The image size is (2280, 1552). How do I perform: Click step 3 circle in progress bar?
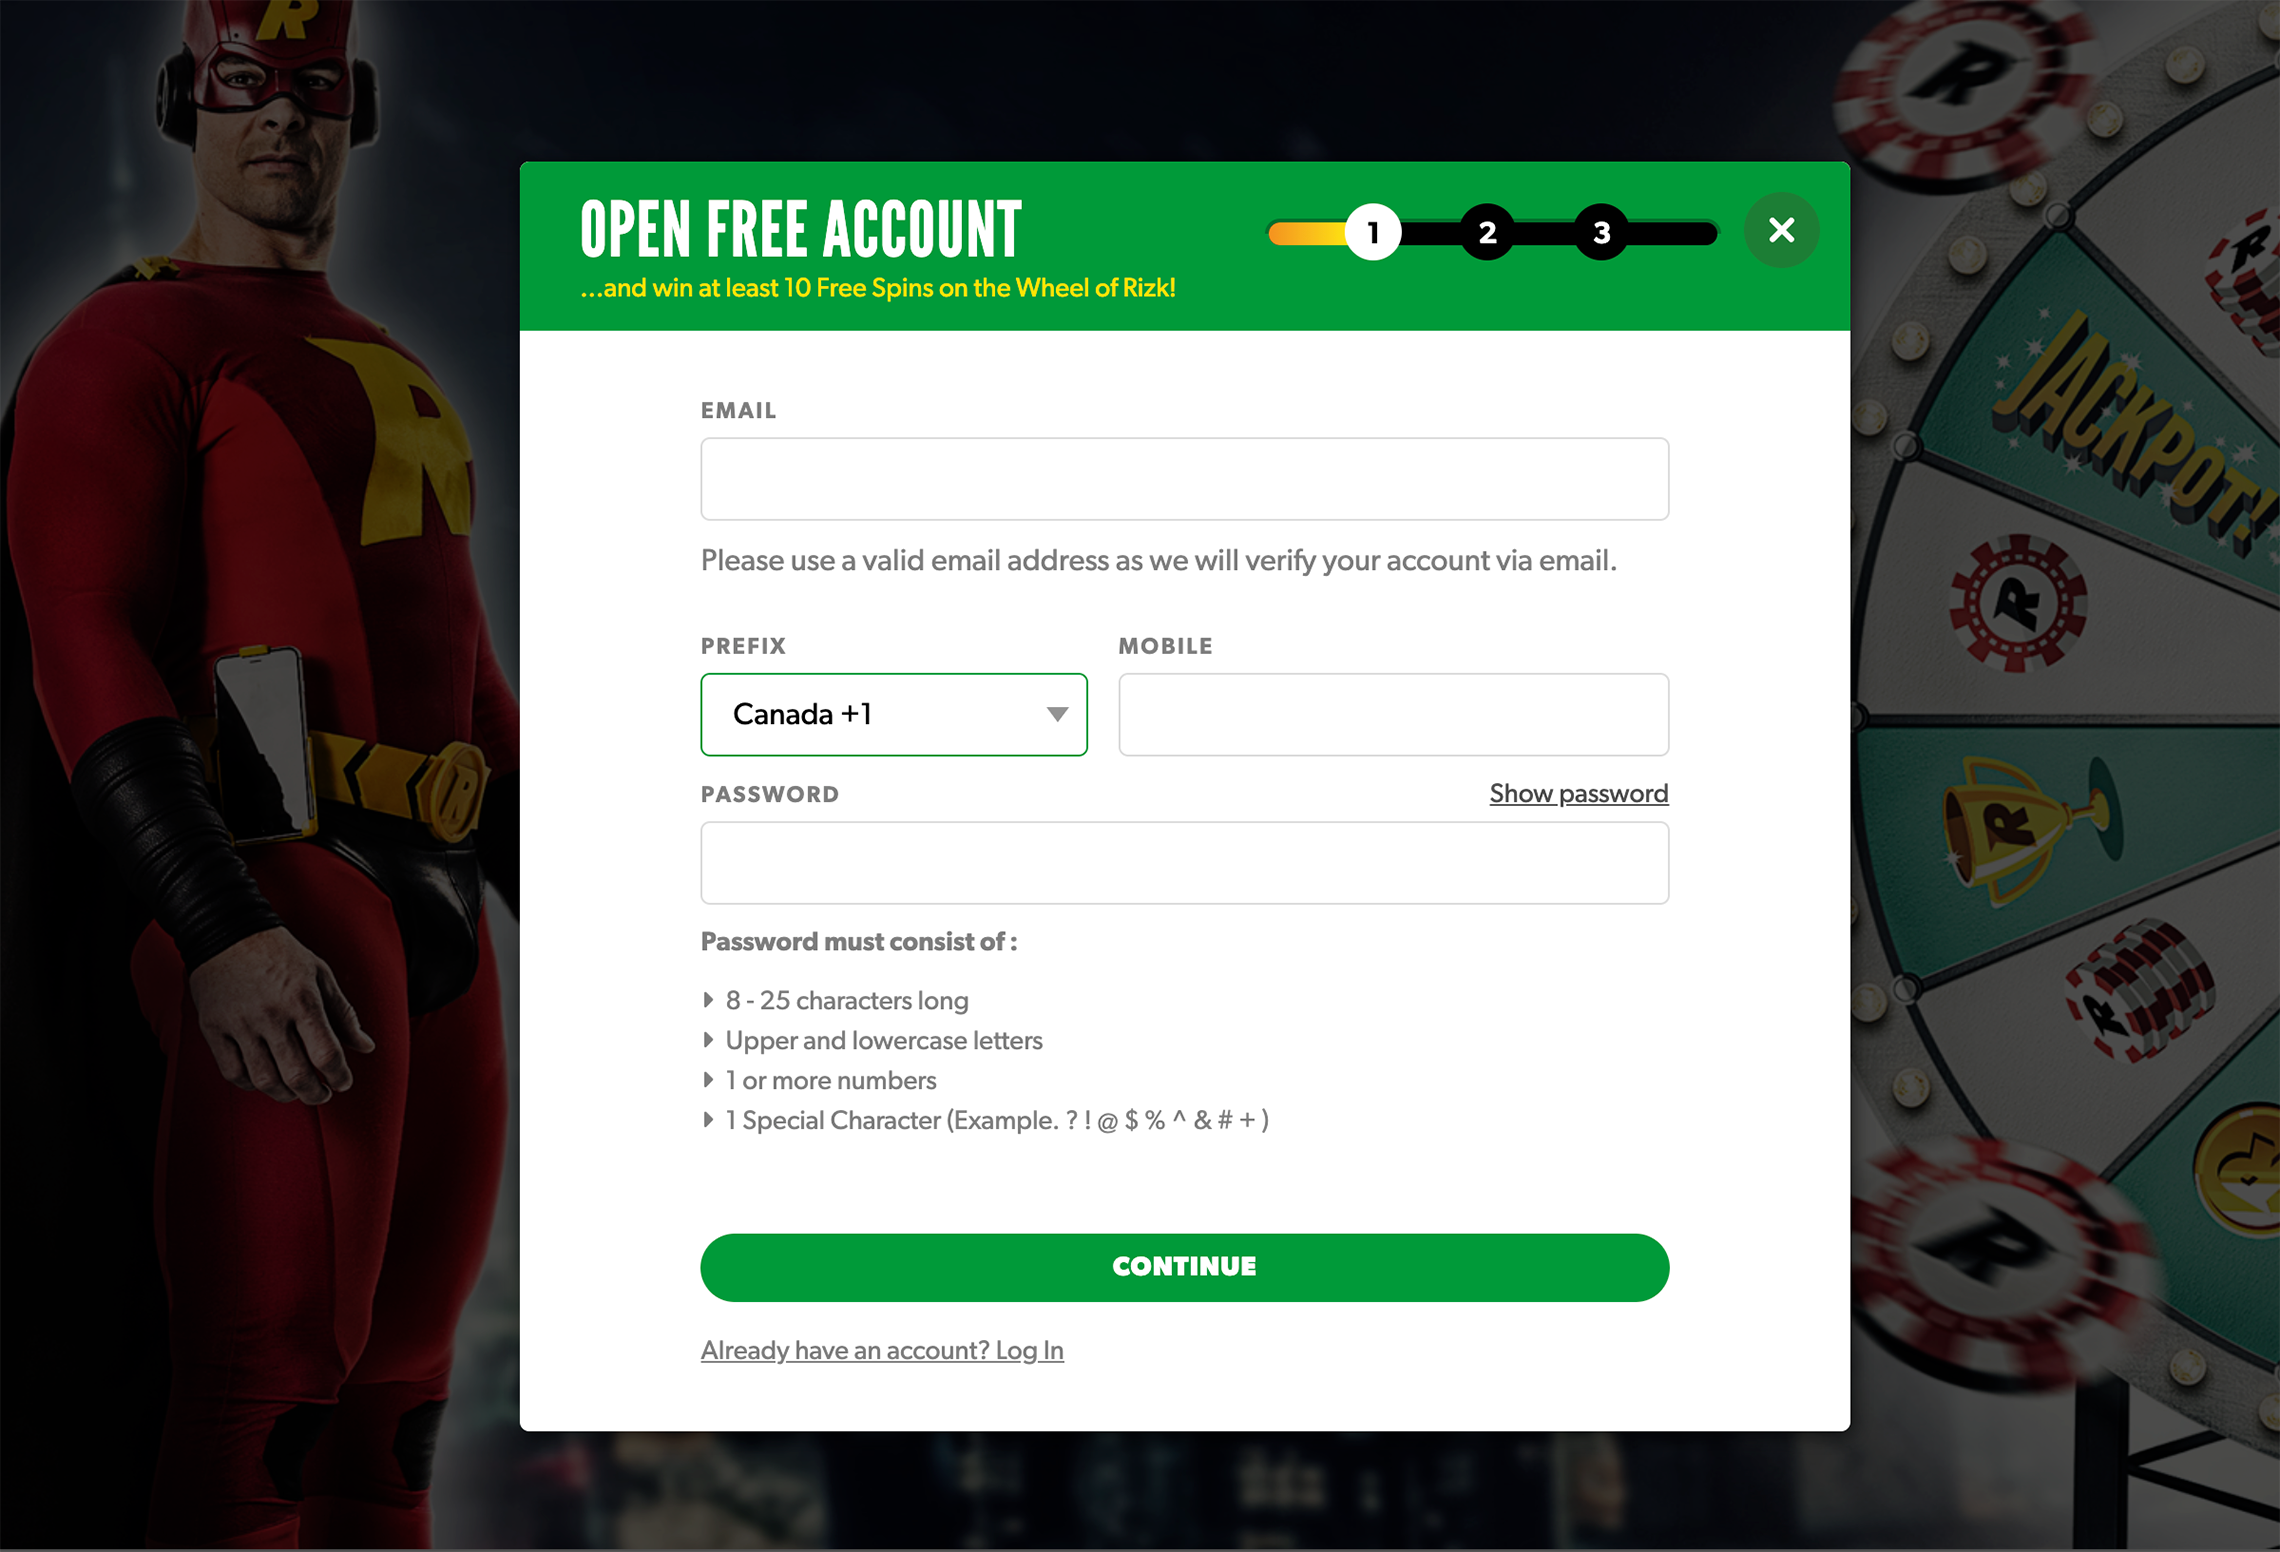click(x=1601, y=232)
